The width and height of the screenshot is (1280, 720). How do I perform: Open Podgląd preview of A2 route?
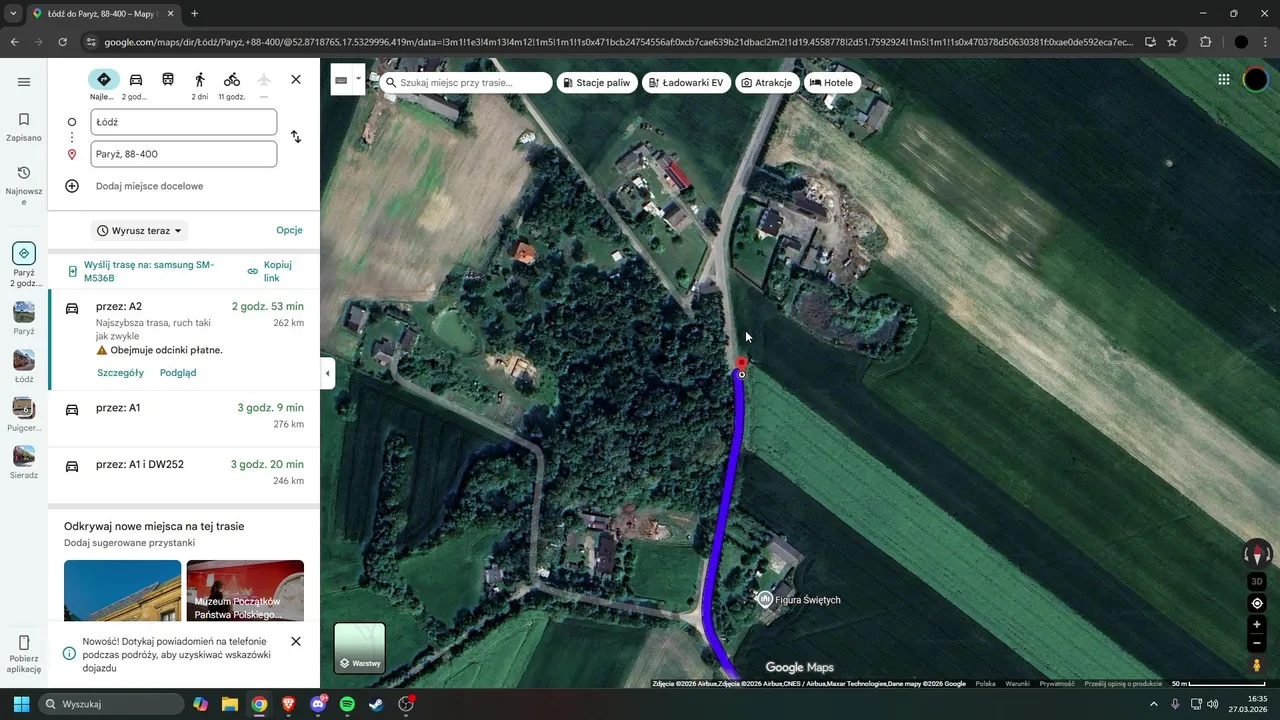[178, 373]
